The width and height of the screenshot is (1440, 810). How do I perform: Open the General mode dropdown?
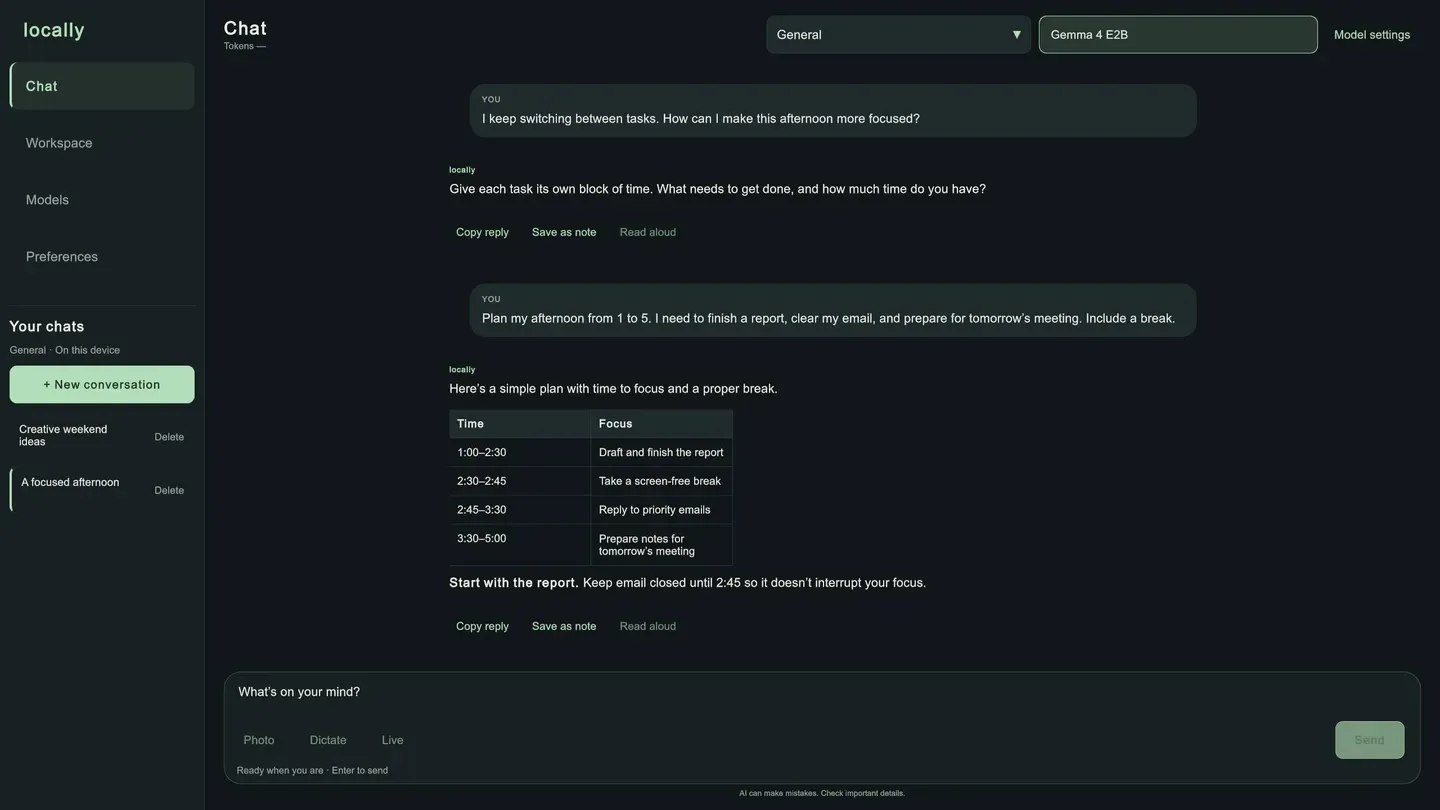[898, 34]
